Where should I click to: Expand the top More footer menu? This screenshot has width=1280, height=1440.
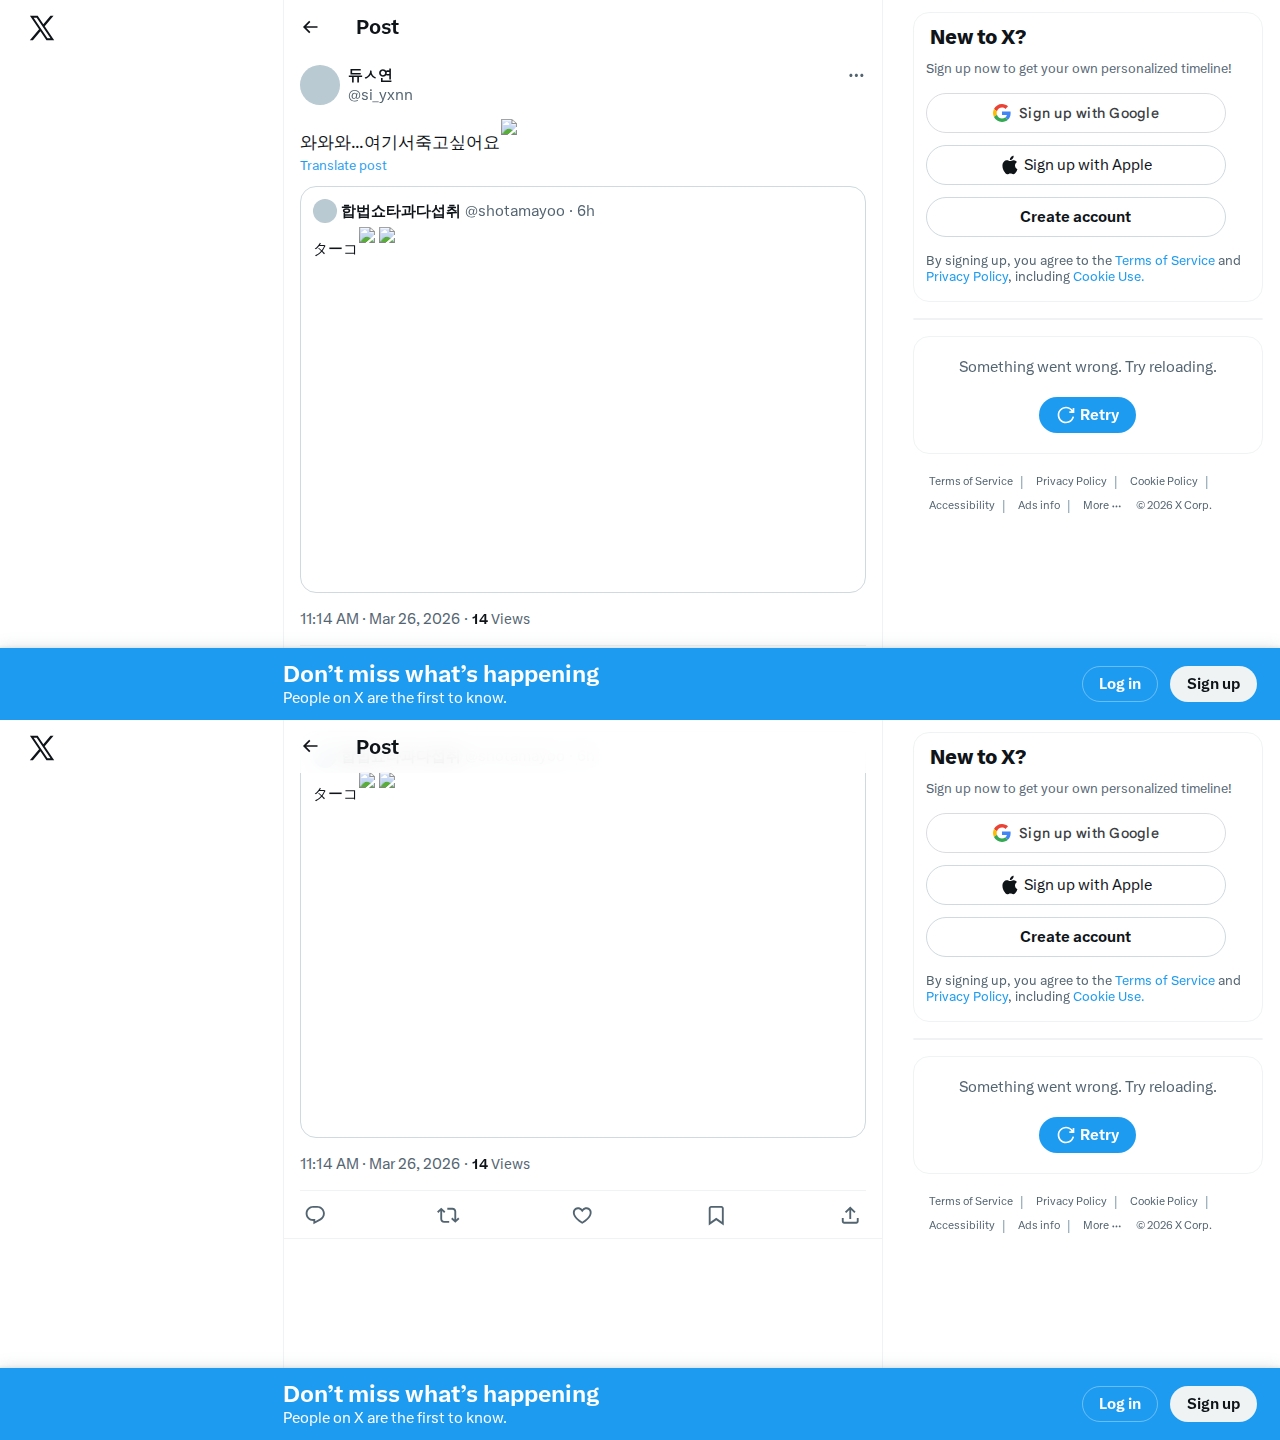point(1102,505)
